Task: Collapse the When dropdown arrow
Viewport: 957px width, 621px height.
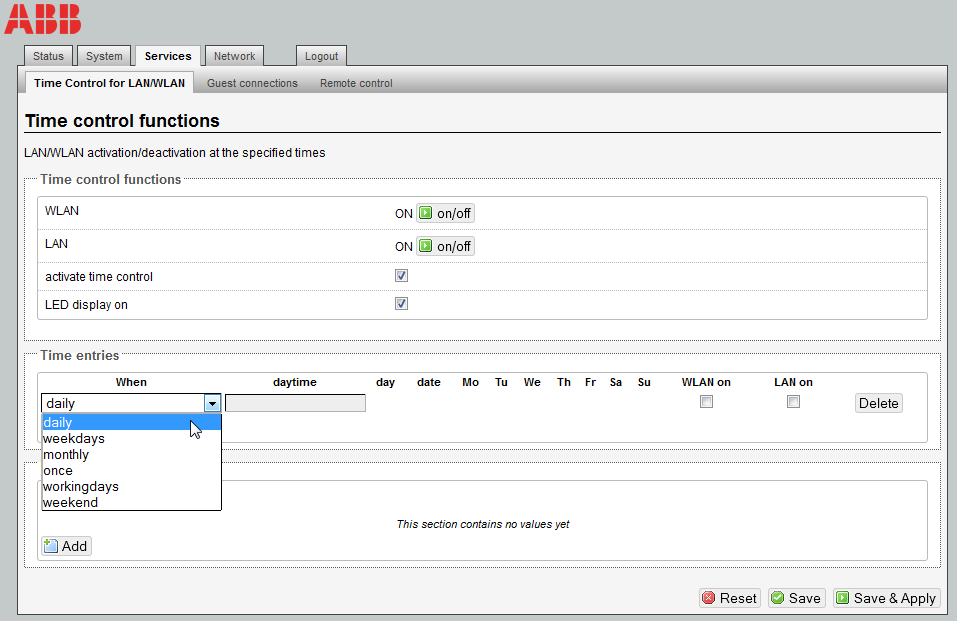Action: (x=212, y=403)
